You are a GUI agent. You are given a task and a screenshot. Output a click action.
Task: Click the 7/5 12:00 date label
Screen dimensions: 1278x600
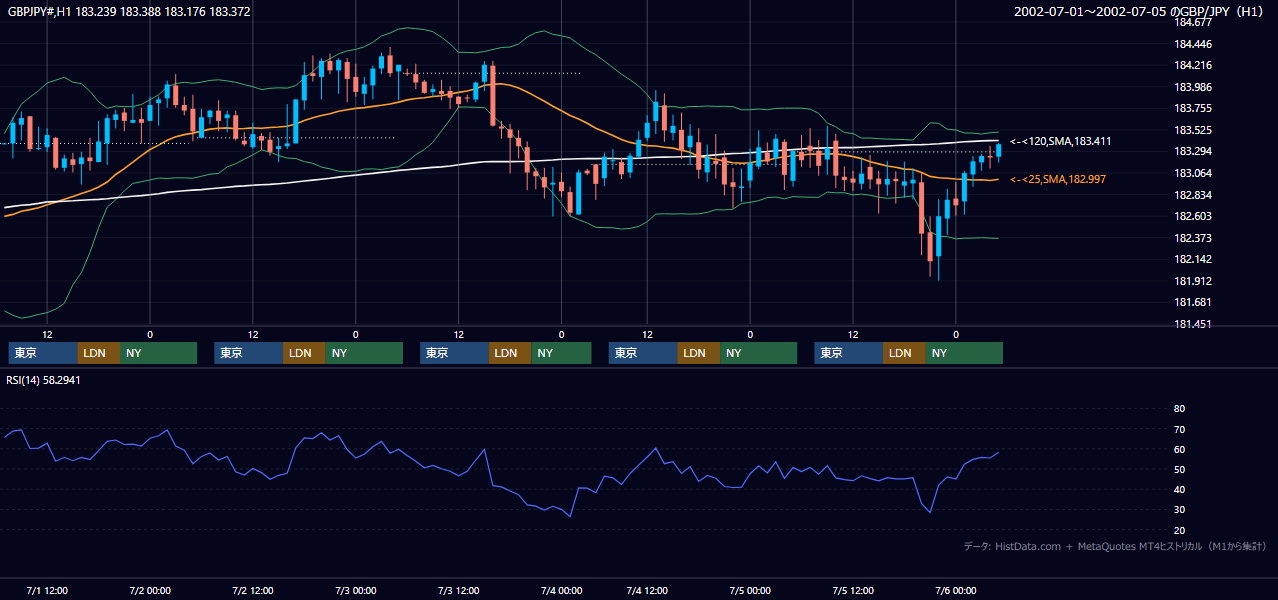coord(854,590)
